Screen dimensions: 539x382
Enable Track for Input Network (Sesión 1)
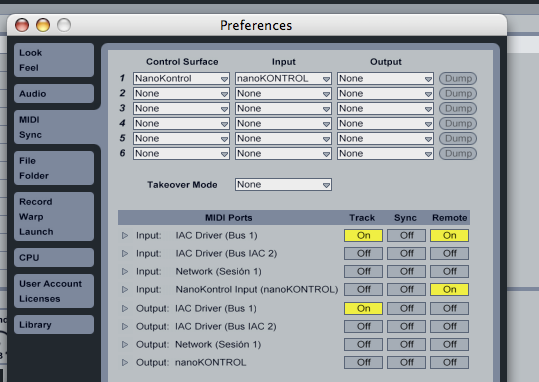coord(363,272)
